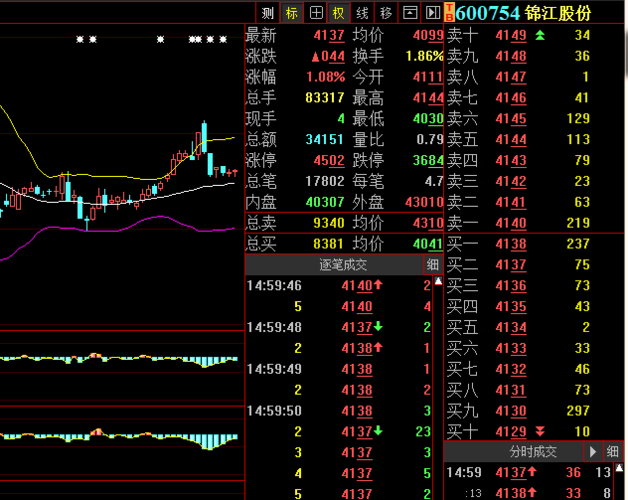Click the 14:59:48 tick trade row
This screenshot has width=628, height=500.
pyautogui.click(x=339, y=327)
